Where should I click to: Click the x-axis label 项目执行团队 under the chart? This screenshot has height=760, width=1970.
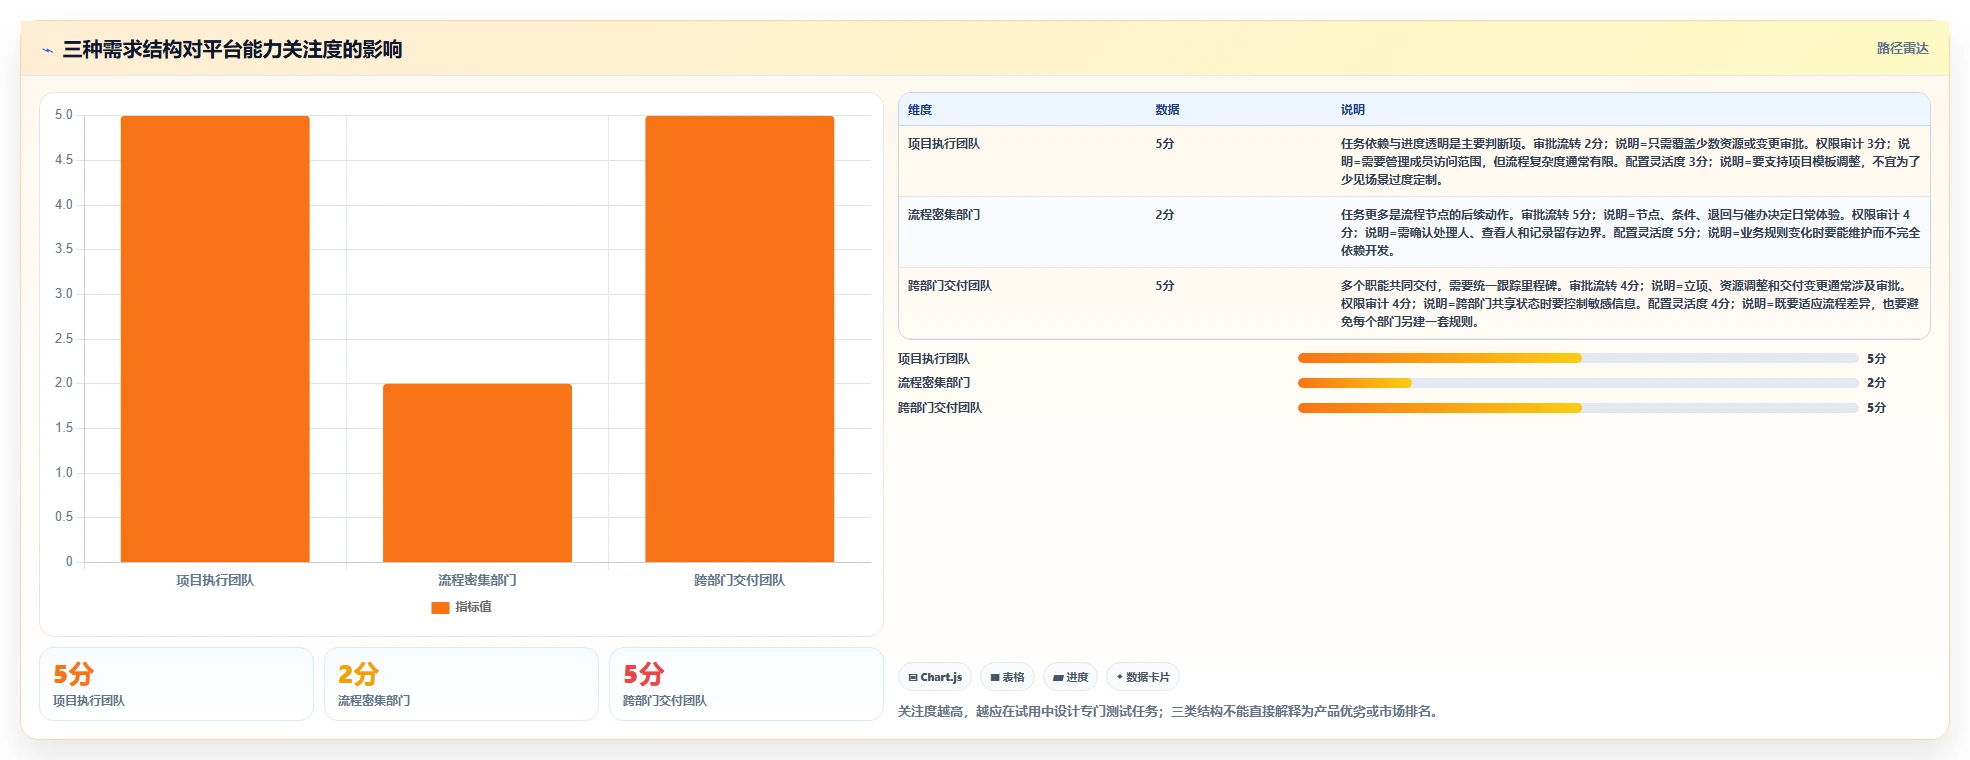point(215,580)
